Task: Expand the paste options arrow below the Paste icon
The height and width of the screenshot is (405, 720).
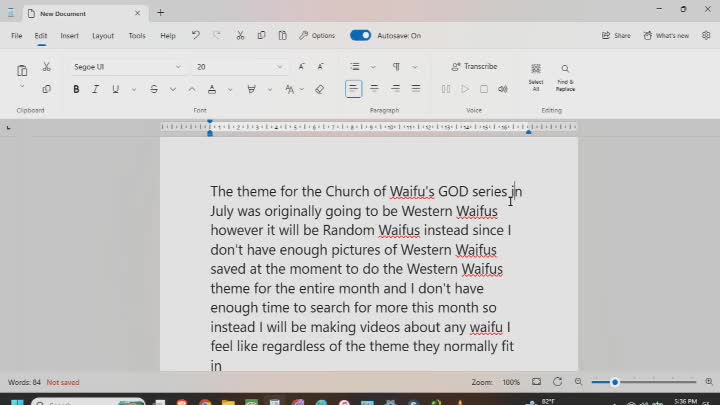Action: [22, 86]
